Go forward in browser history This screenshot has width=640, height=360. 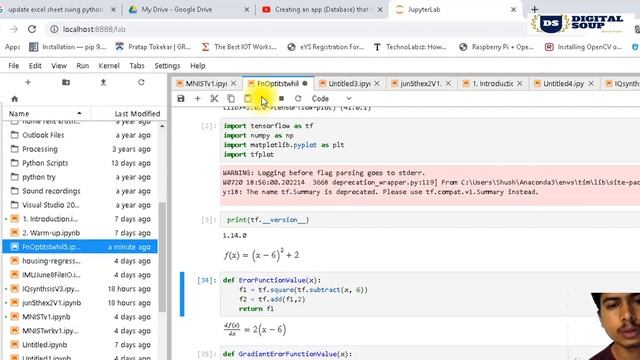14,29
